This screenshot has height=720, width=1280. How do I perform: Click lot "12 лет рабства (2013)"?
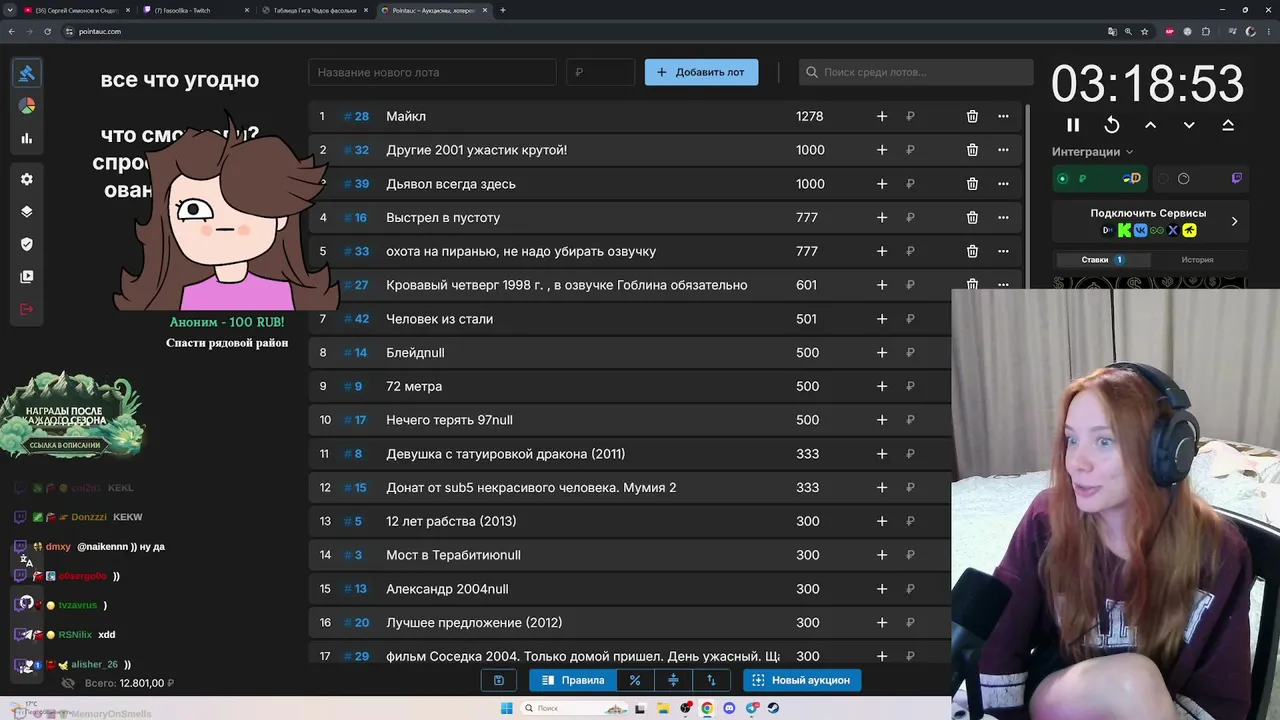coord(451,521)
